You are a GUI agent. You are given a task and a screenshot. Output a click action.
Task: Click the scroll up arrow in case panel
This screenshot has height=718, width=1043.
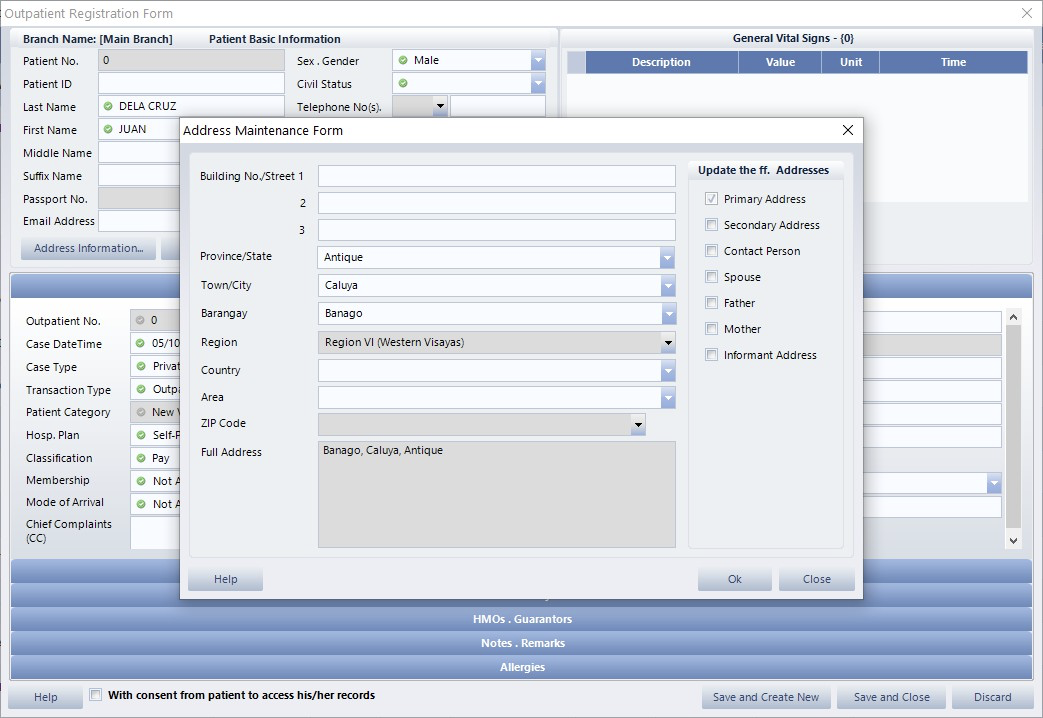(1013, 318)
